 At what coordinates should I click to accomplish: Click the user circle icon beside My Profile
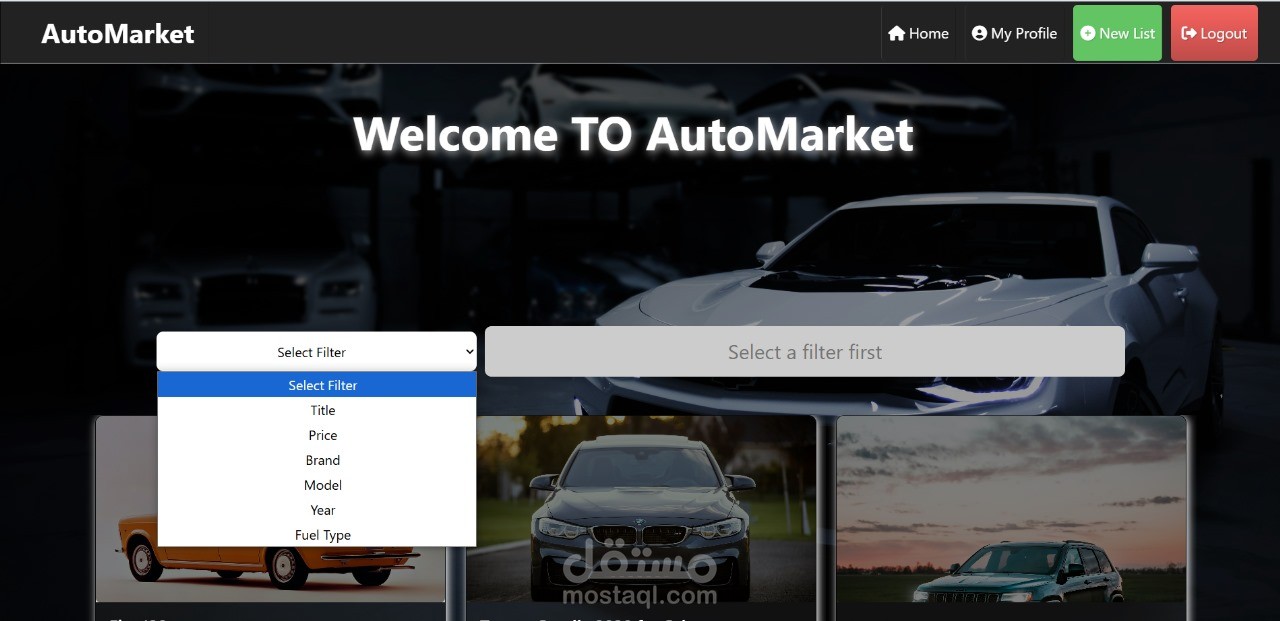tap(979, 33)
